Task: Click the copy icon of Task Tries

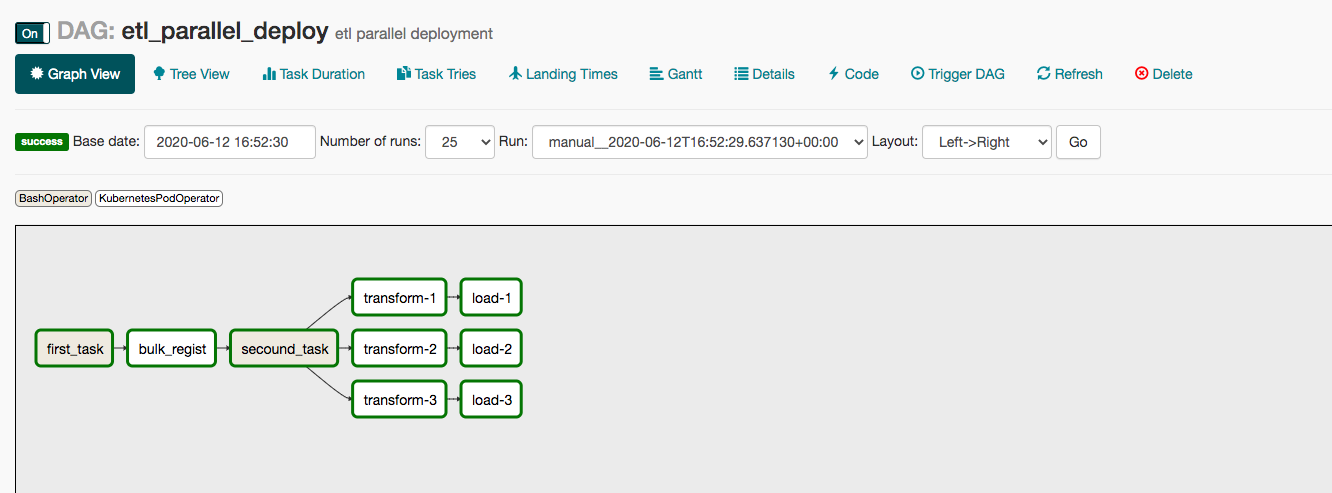Action: coord(404,74)
